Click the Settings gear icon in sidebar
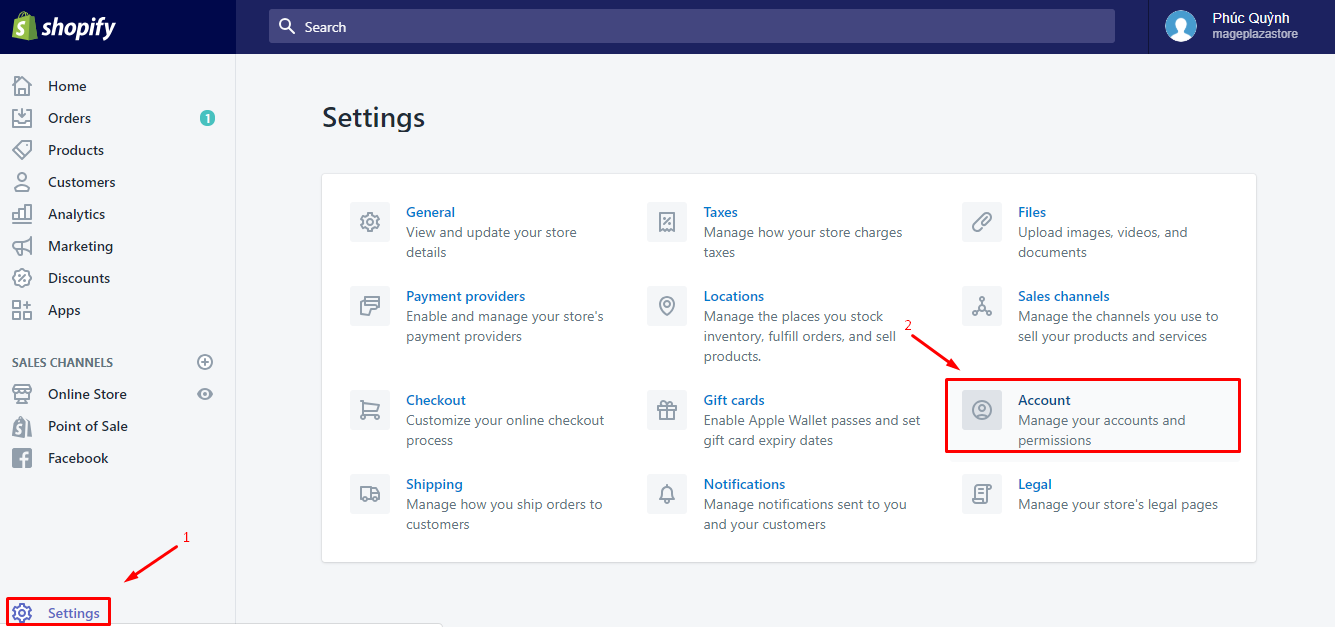Image resolution: width=1335 pixels, height=627 pixels. [x=23, y=613]
